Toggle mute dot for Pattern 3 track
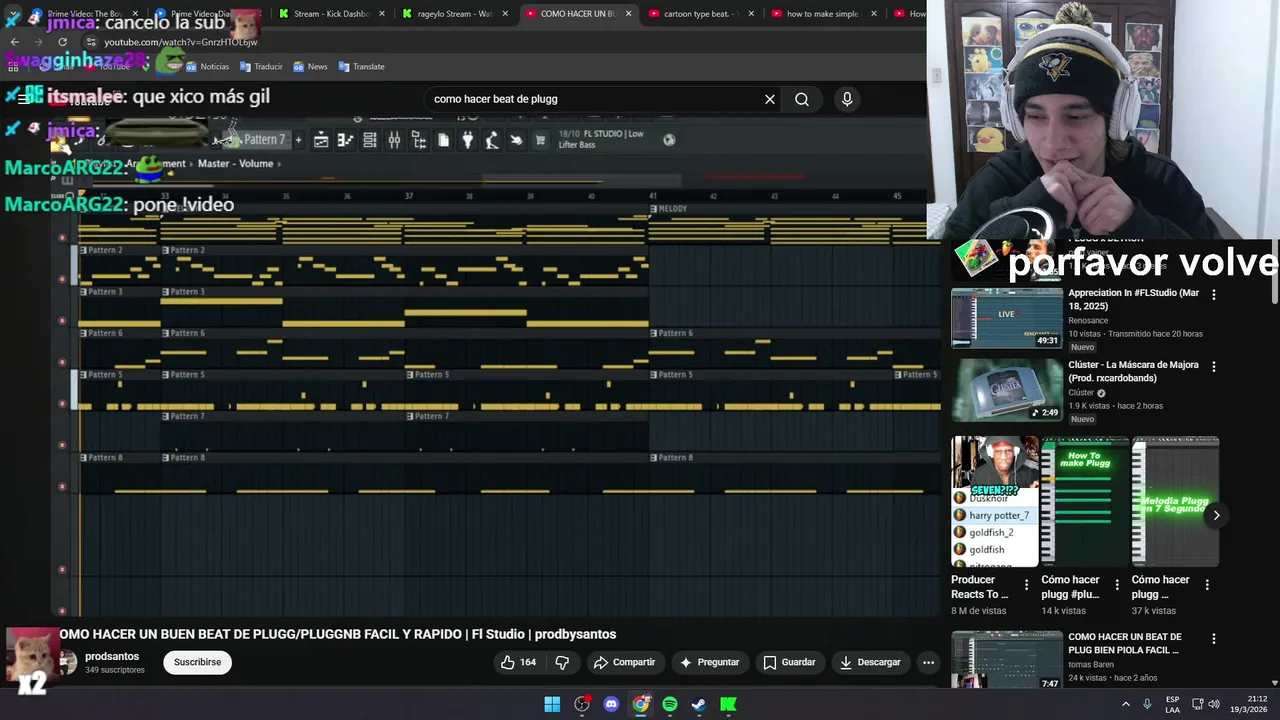The width and height of the screenshot is (1280, 720). (x=62, y=321)
